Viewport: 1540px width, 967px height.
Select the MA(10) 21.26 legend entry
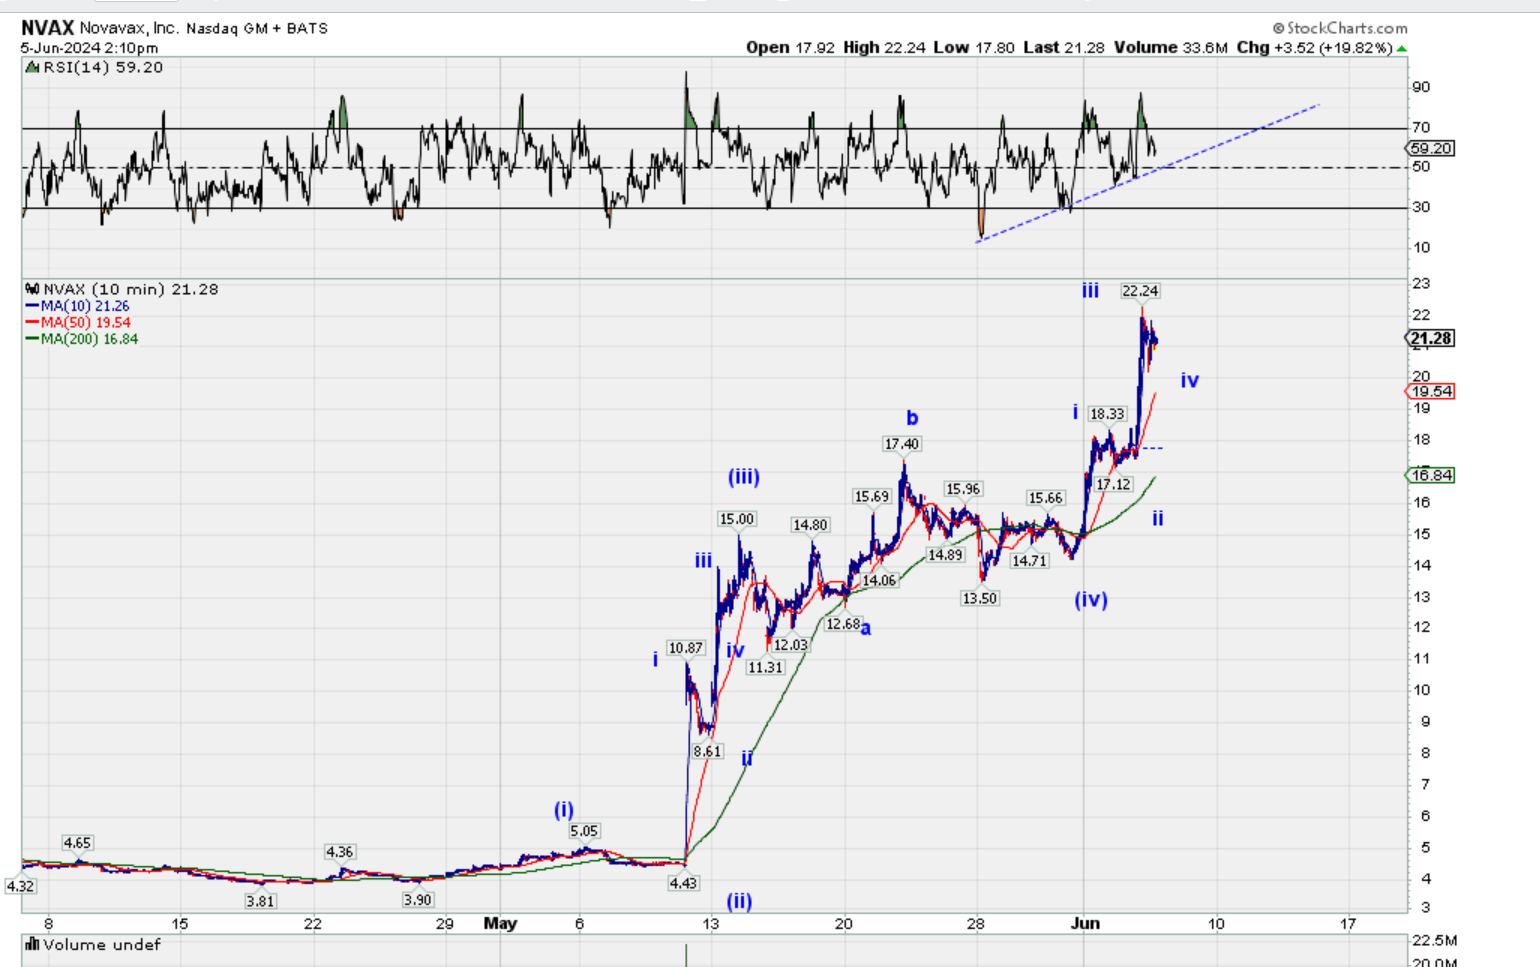click(78, 306)
